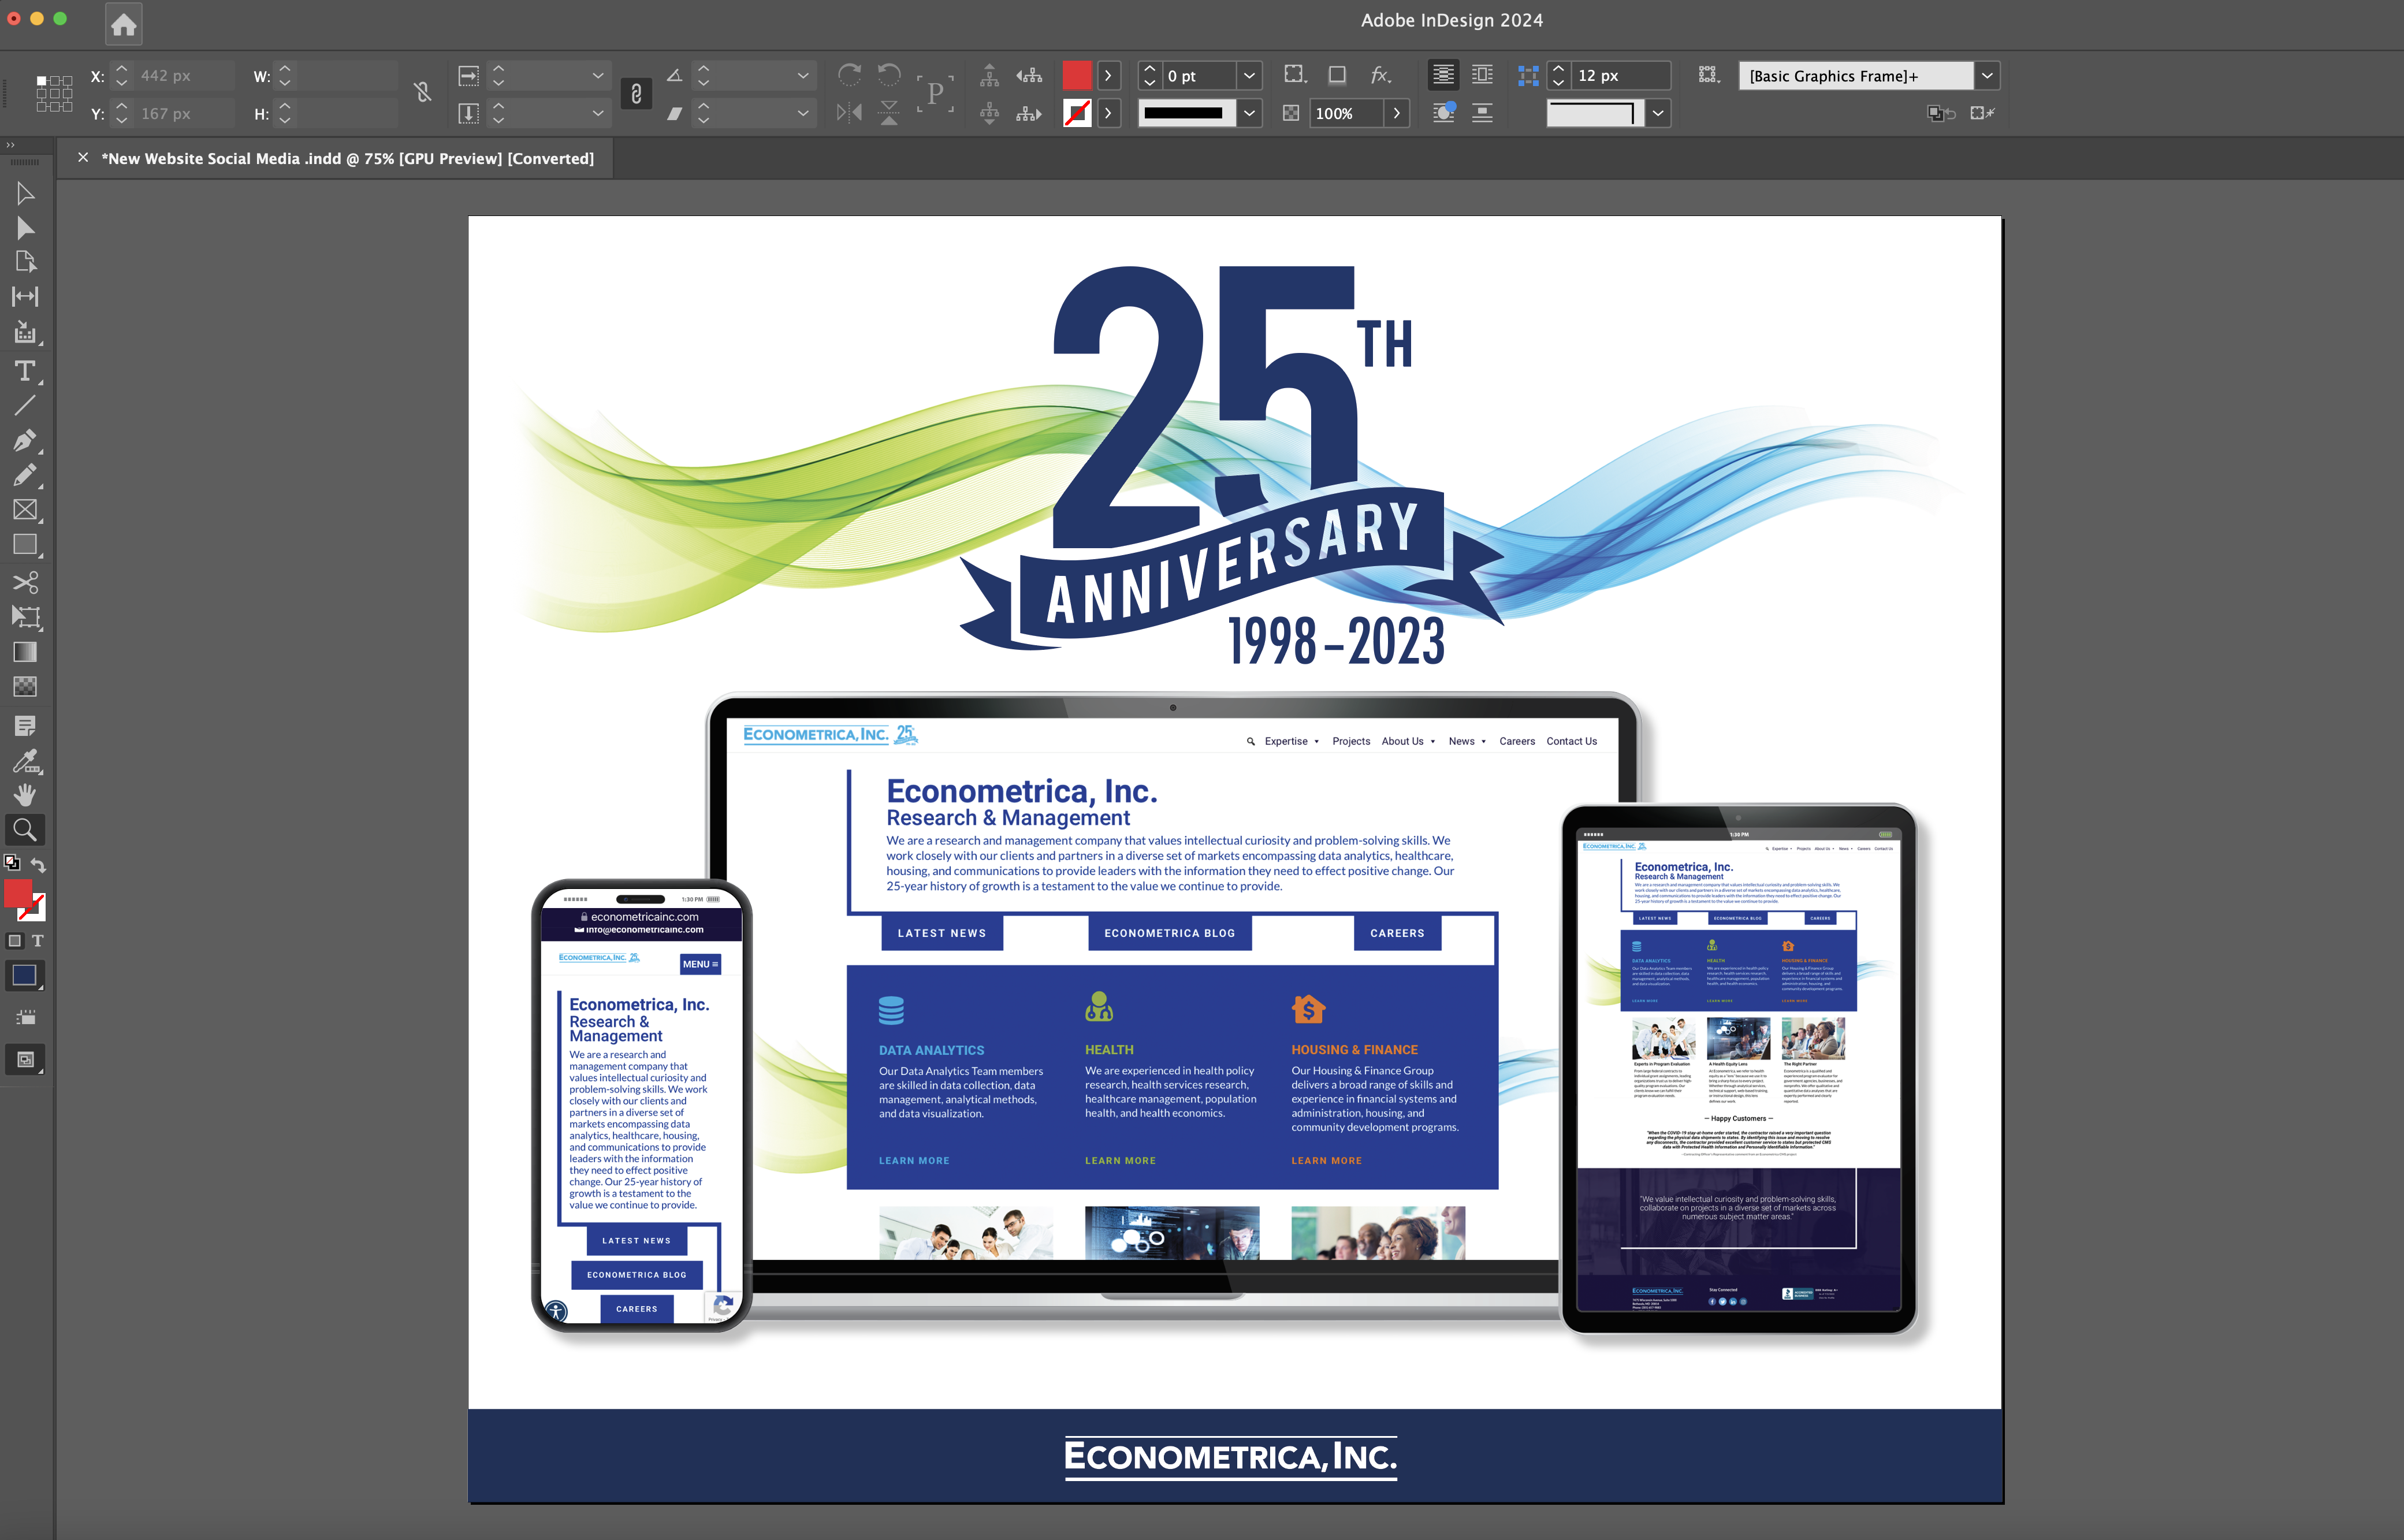Click the Default Fill and Stroke icon
The height and width of the screenshot is (1540, 2404).
[12, 862]
